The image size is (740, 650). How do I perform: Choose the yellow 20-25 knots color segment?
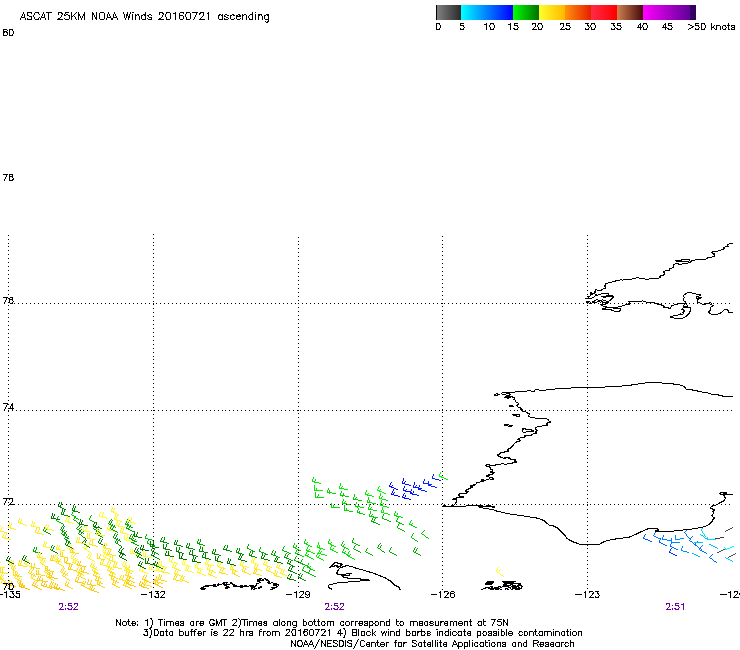pyautogui.click(x=552, y=12)
